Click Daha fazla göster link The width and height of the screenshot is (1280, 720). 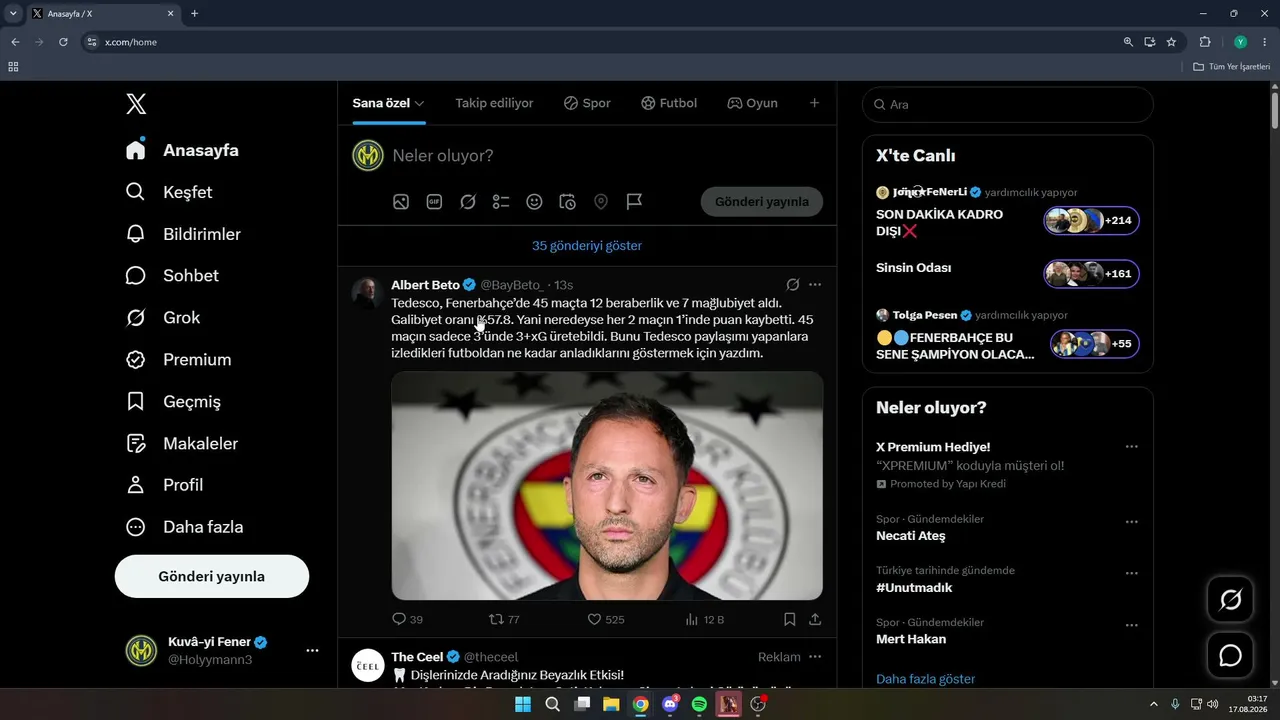coord(926,679)
